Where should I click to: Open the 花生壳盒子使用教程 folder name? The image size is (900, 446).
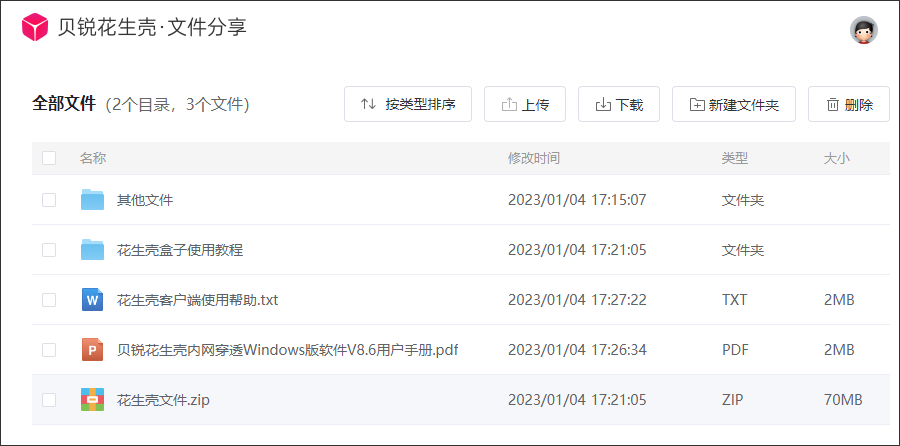point(180,250)
